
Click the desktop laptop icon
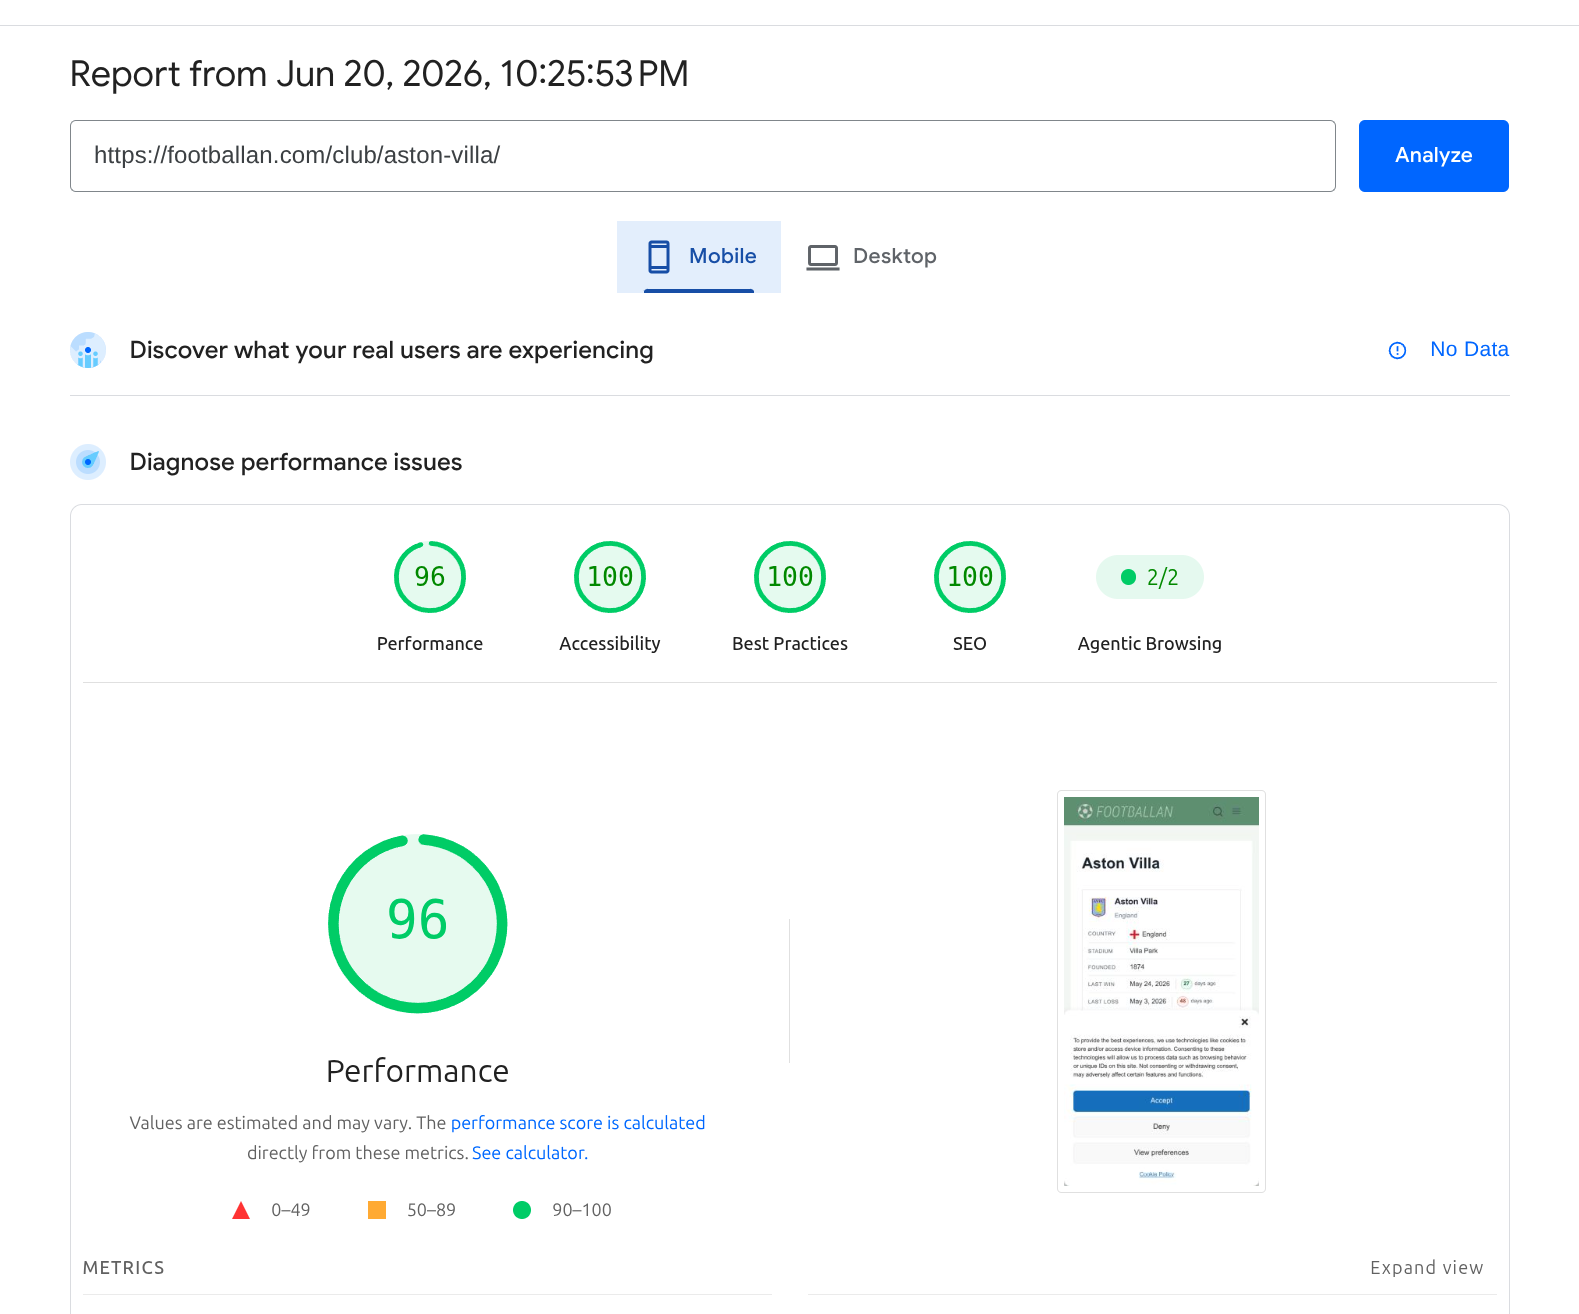point(823,257)
